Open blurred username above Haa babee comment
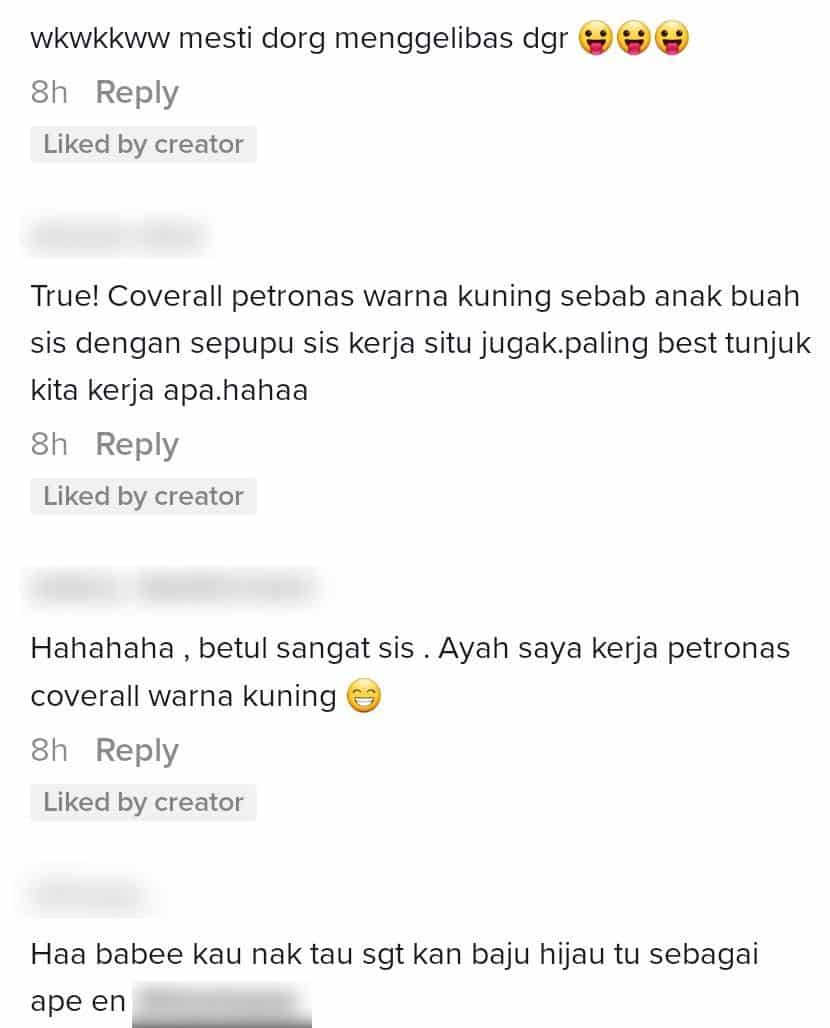The image size is (830, 1028). point(87,894)
